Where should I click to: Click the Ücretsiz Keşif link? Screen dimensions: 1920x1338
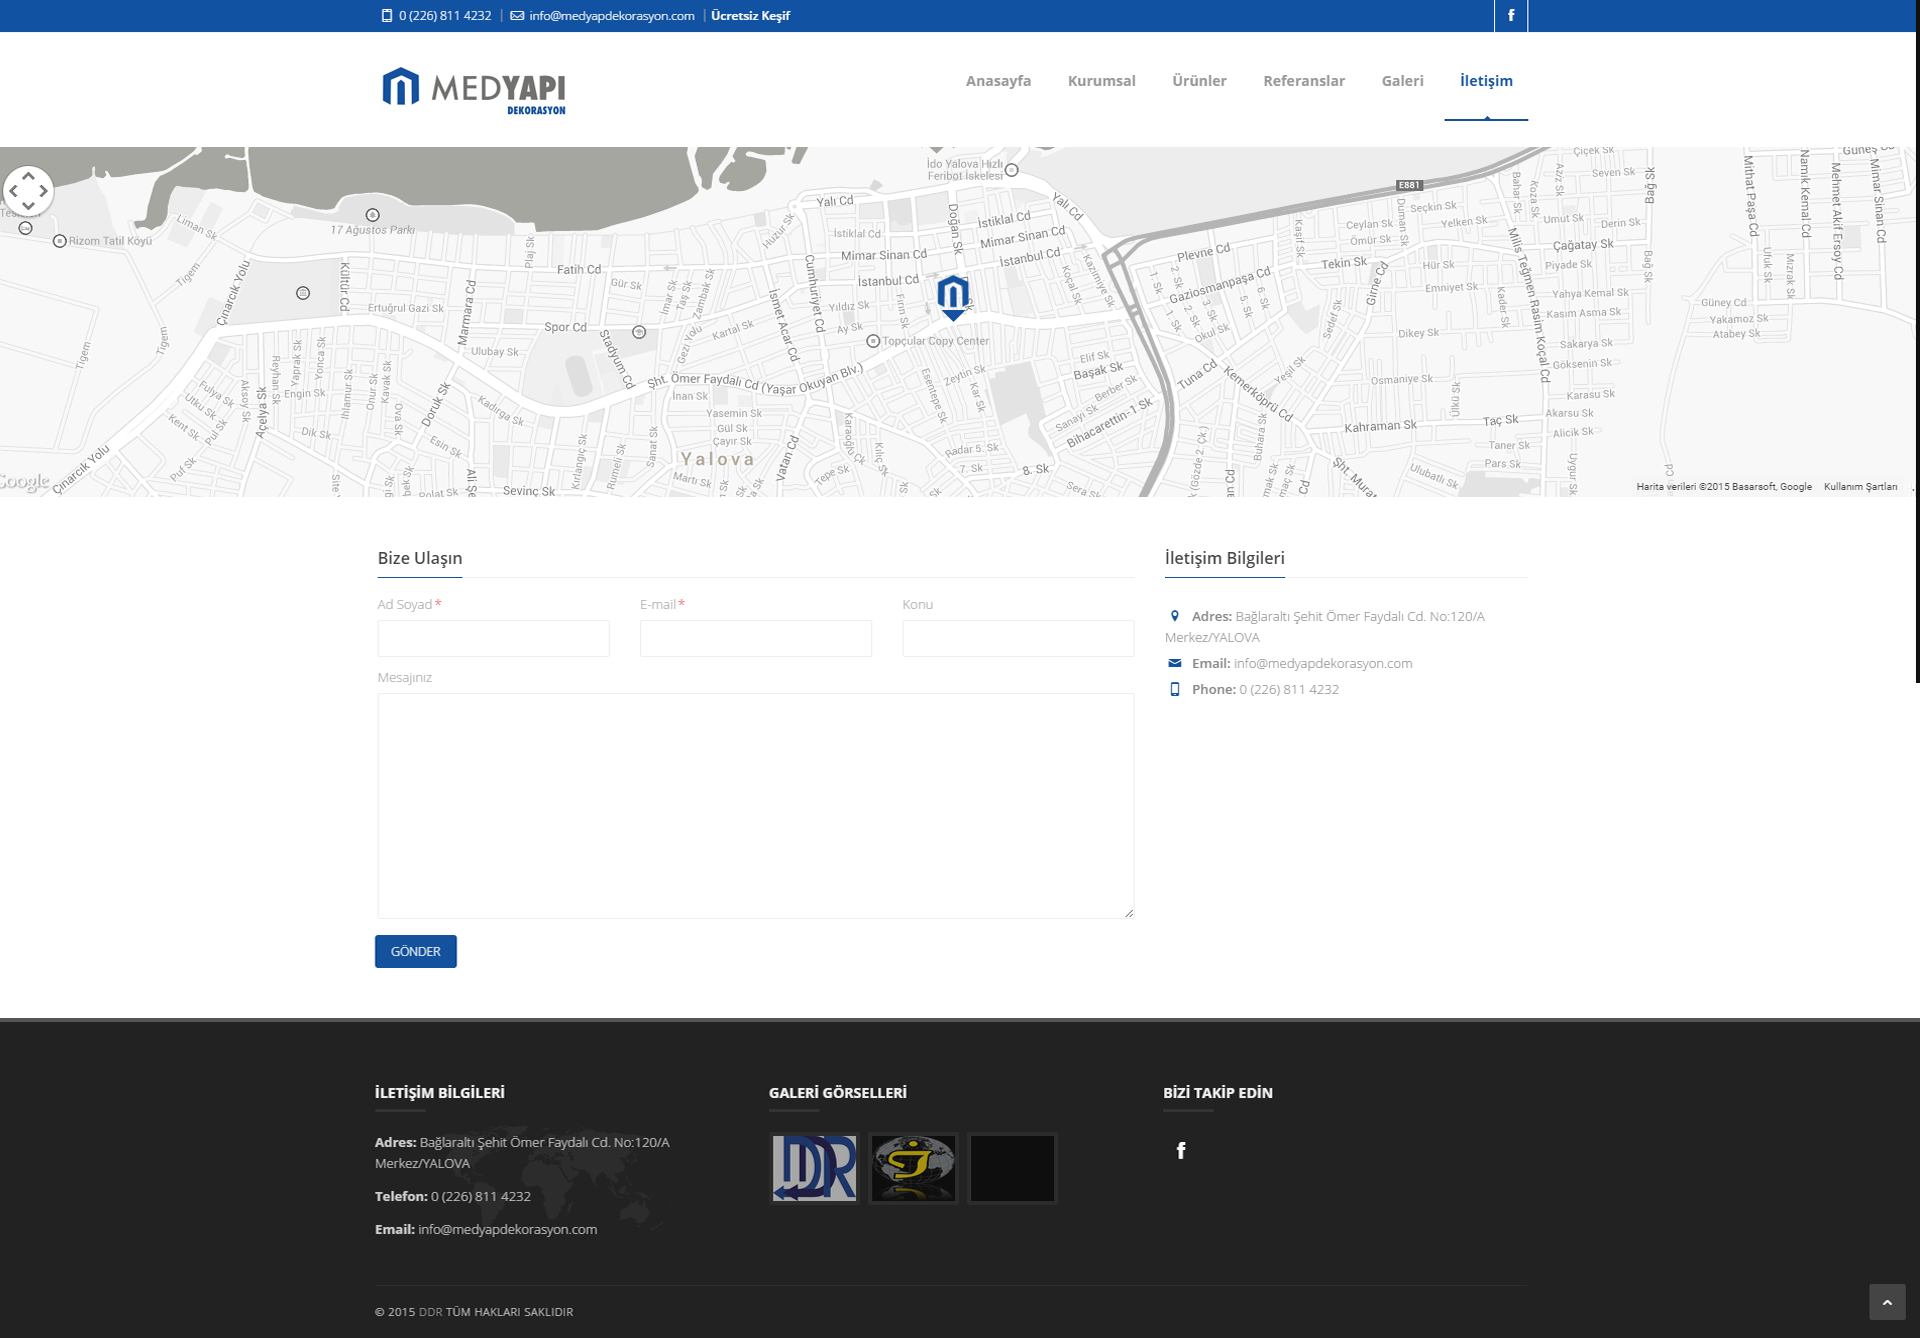pyautogui.click(x=750, y=16)
